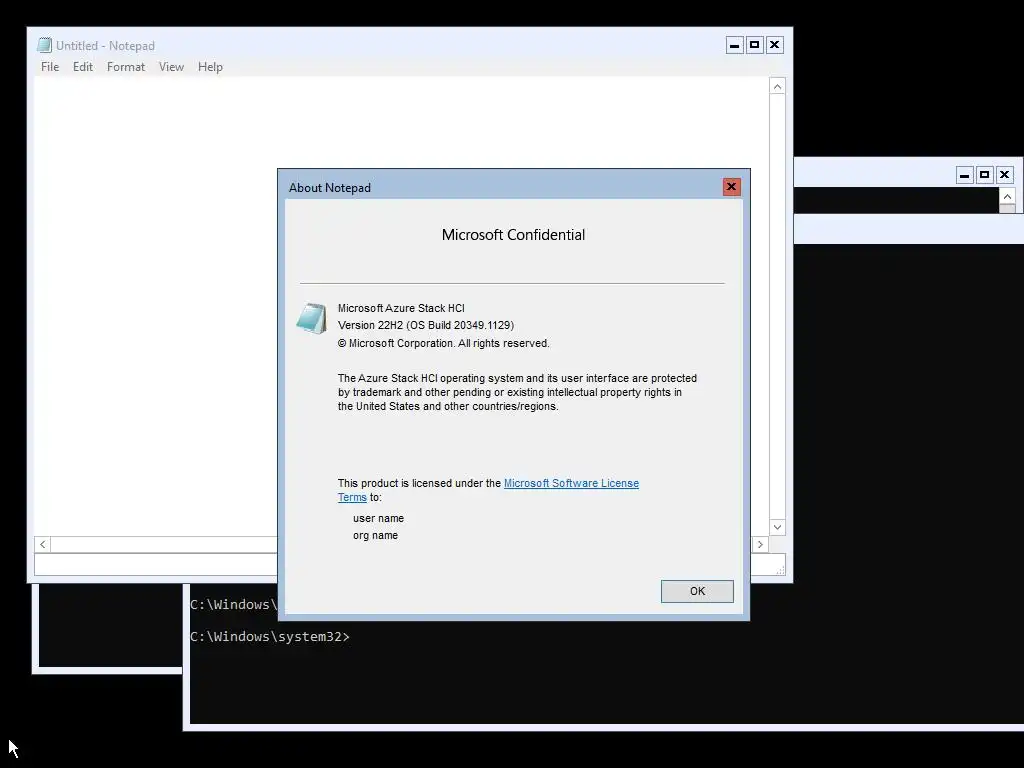Click the Notepad window resize grip

click(779, 569)
